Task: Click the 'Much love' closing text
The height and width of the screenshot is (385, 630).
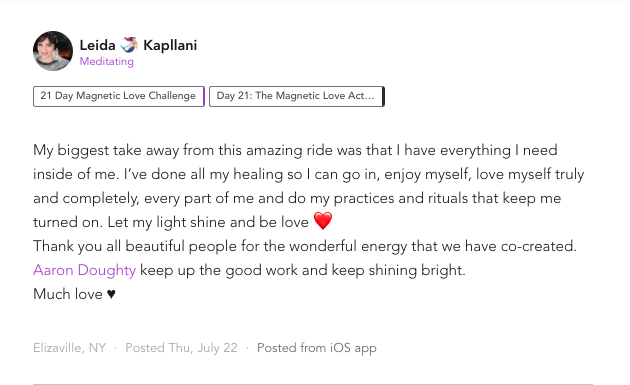Action: [68, 294]
